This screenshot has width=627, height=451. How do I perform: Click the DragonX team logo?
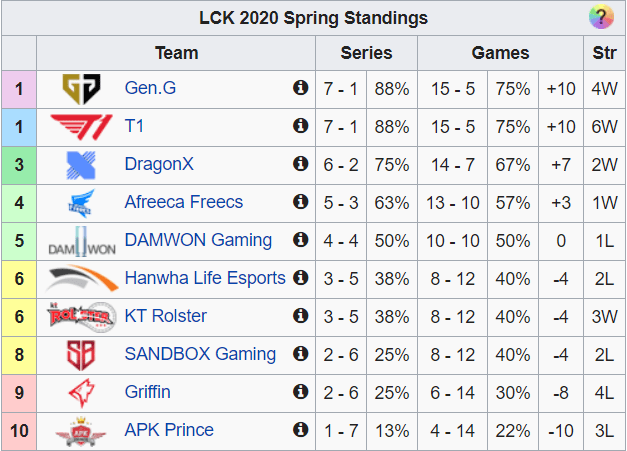(x=80, y=164)
